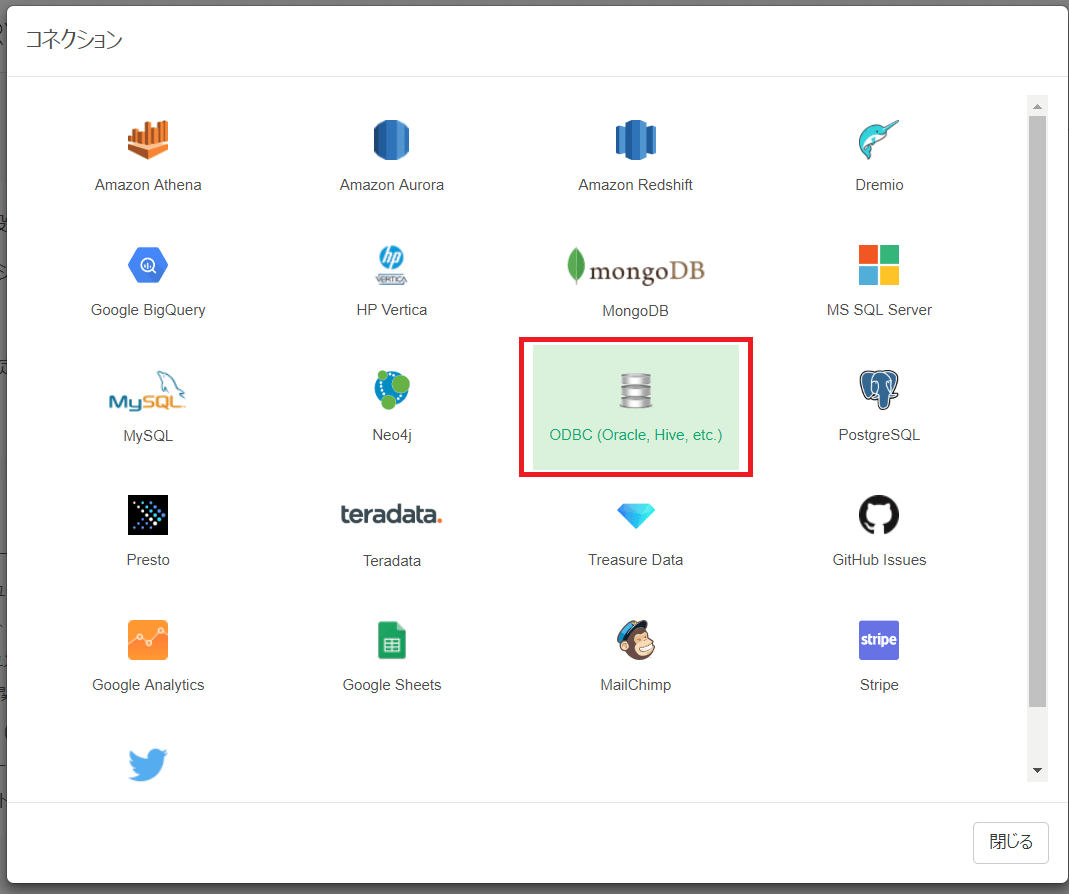
Task: Choose the Google BigQuery hexagon icon
Action: 148,265
